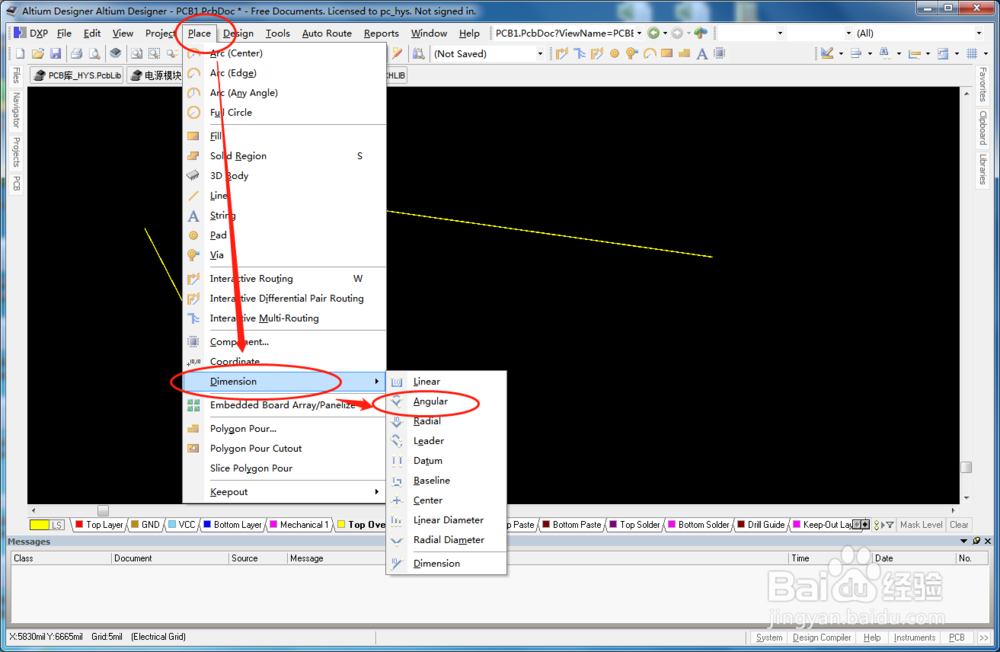Click the Polygon Pour toolbar icon
Viewport: 1000px width, 652px height.
(684, 54)
